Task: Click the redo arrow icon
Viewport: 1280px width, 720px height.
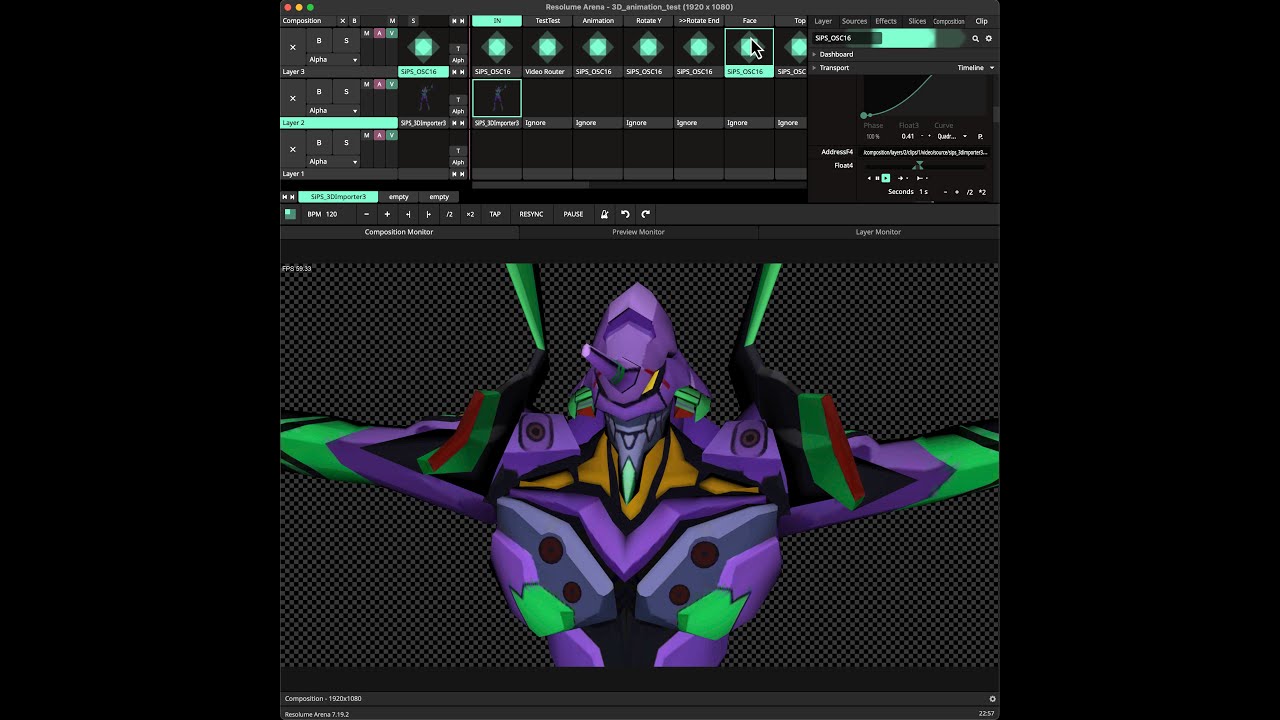Action: 646,214
